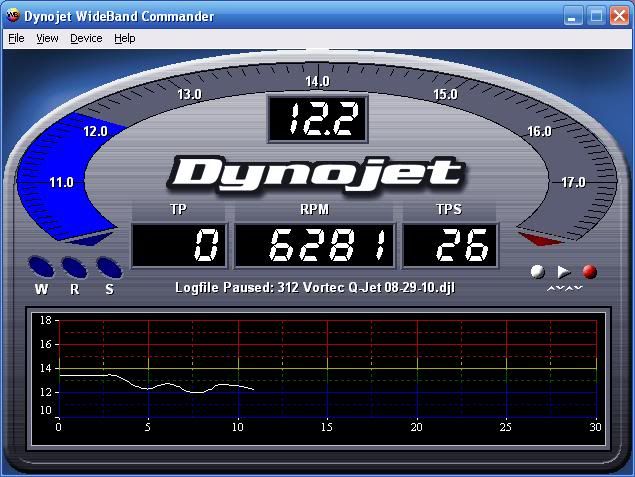Click the Dynojet logo
This screenshot has height=477, width=635.
click(316, 174)
